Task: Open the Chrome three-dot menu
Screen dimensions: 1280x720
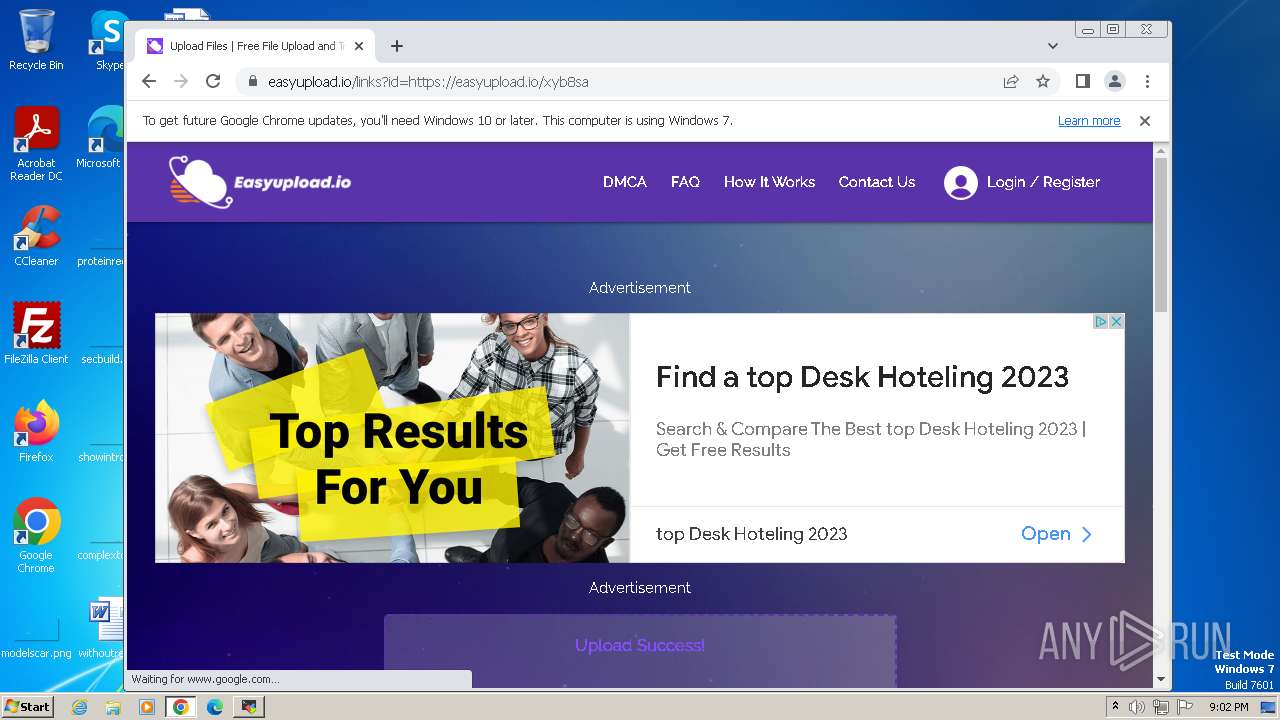Action: [1147, 82]
